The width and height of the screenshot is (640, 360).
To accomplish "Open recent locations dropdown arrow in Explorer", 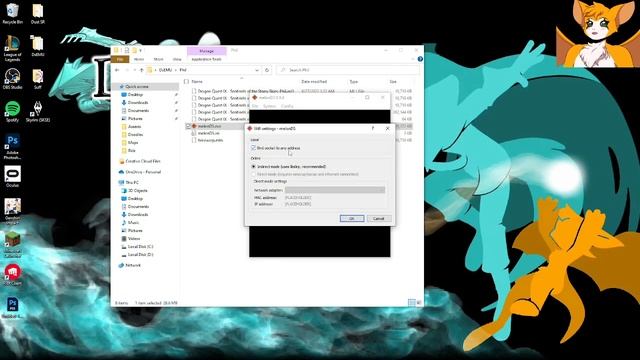I will pos(134,70).
